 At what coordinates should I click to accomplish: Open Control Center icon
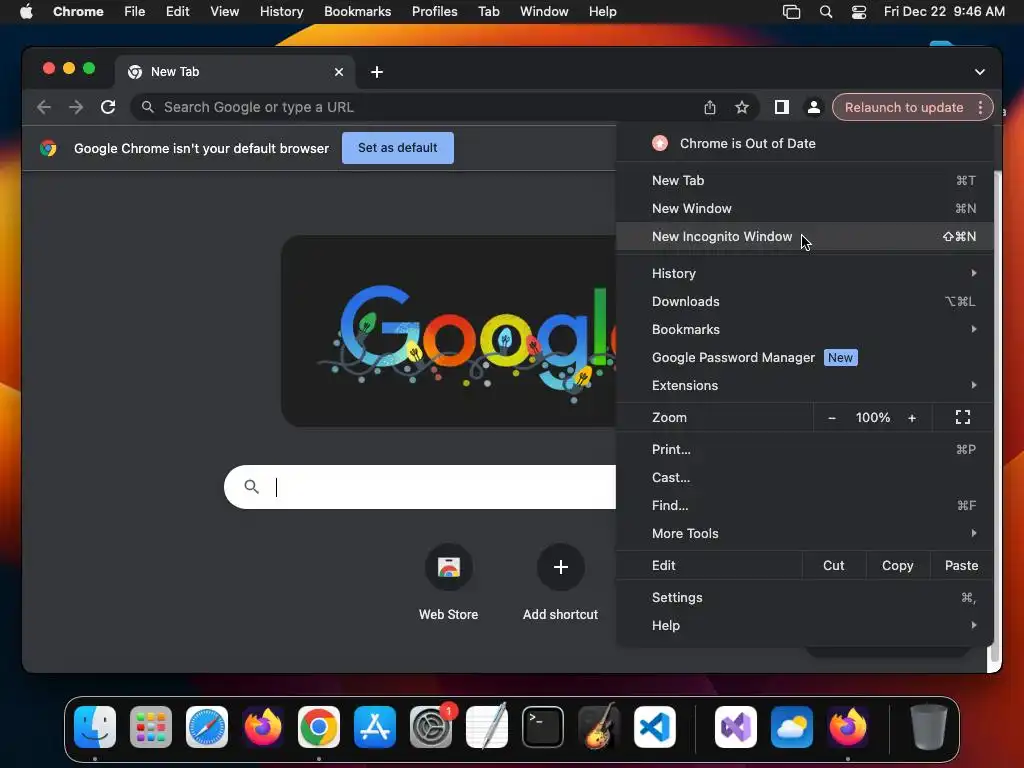click(858, 12)
